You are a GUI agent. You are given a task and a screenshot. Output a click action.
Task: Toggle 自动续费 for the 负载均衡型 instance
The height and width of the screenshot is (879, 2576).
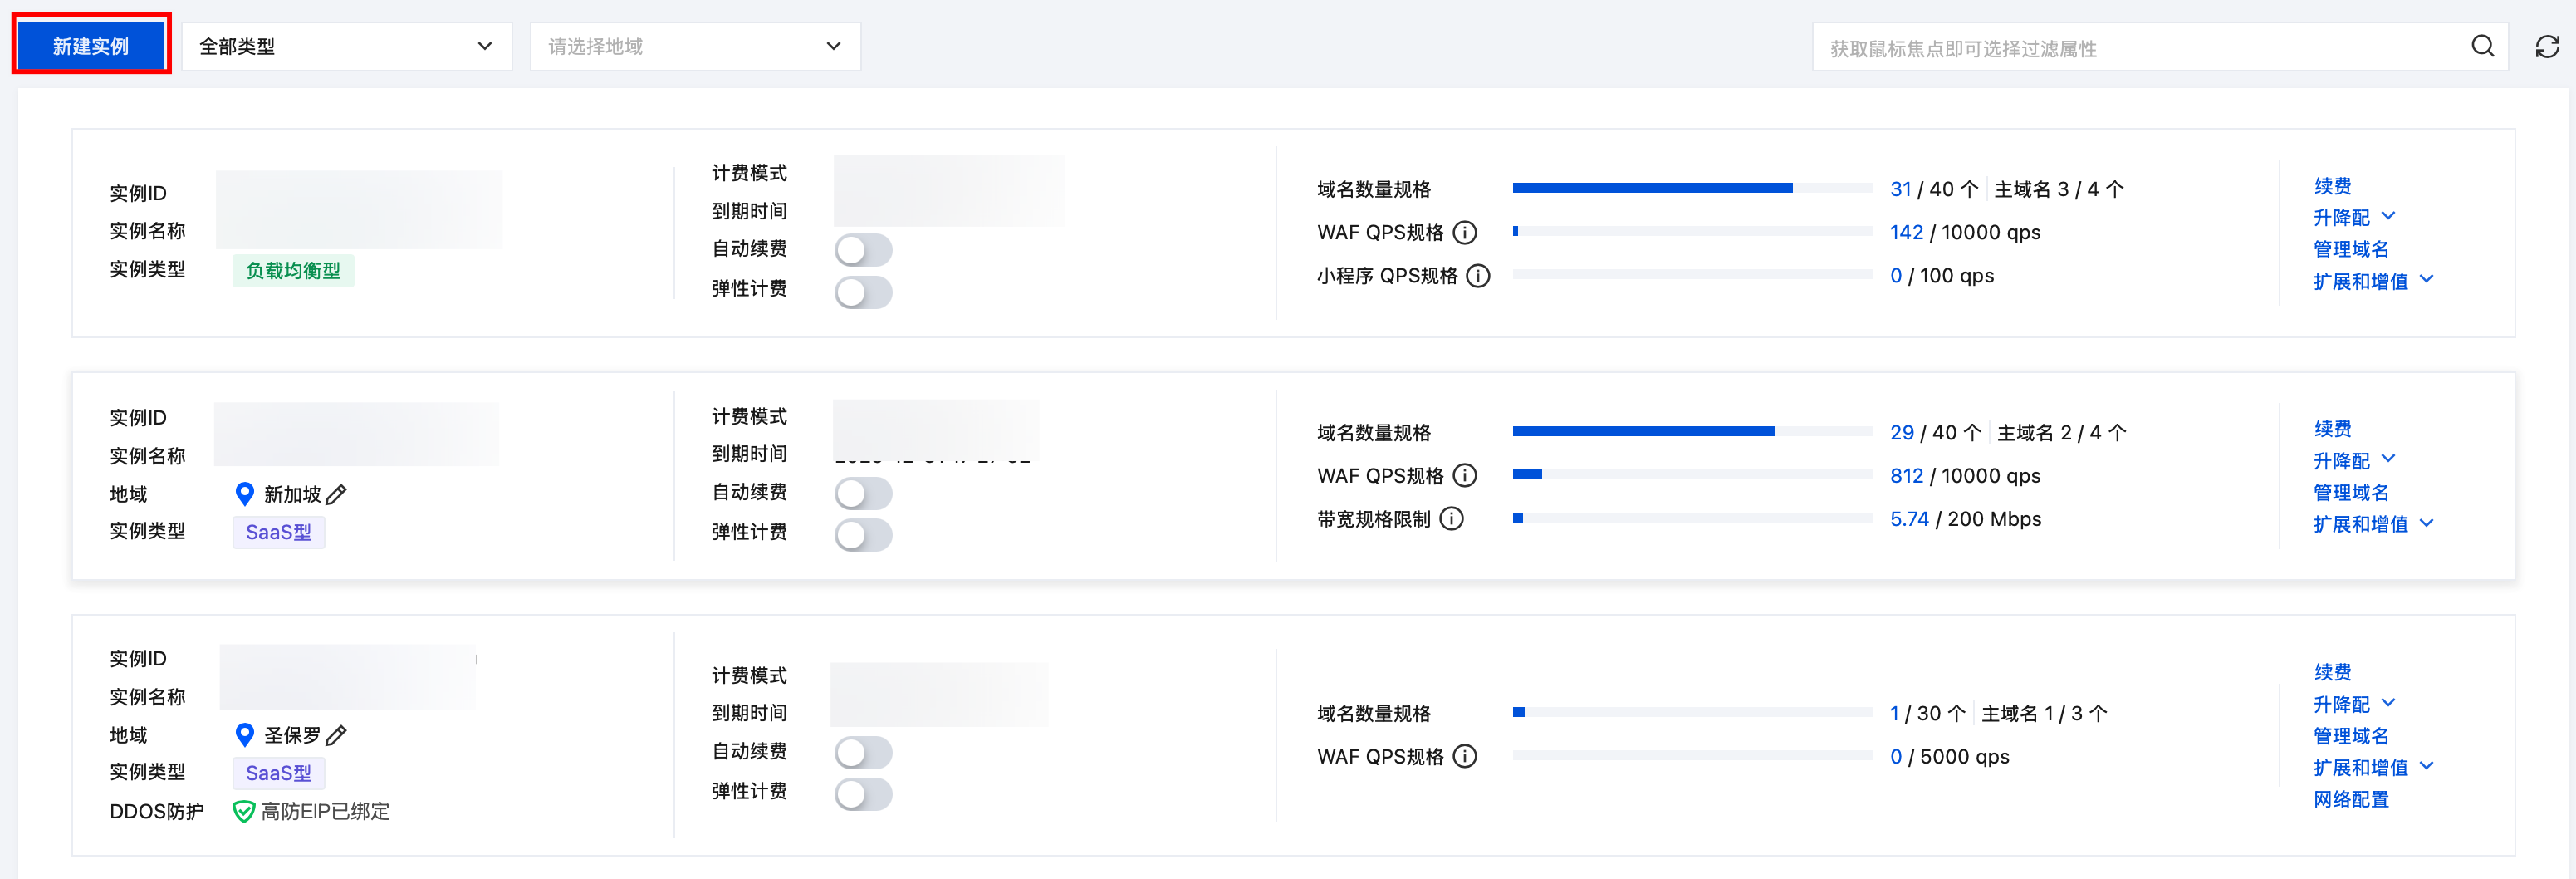(x=863, y=250)
